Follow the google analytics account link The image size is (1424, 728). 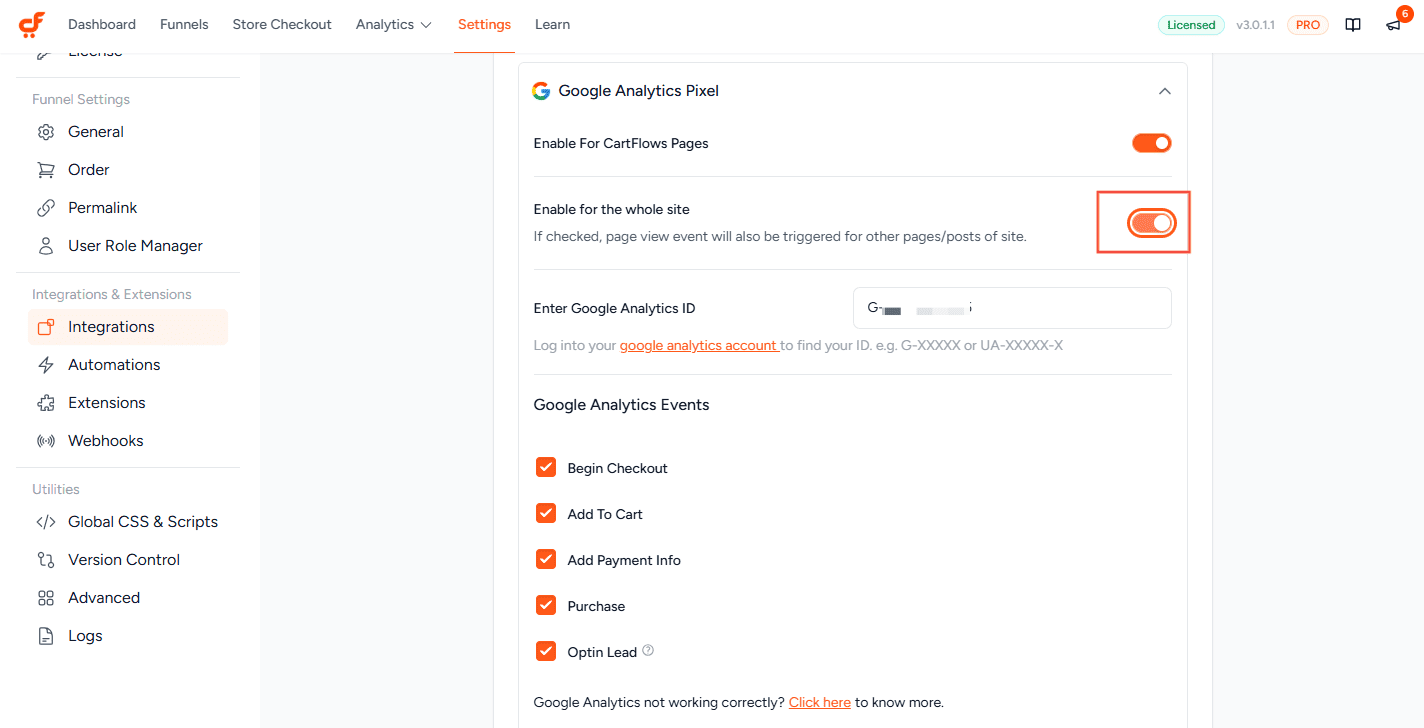699,345
